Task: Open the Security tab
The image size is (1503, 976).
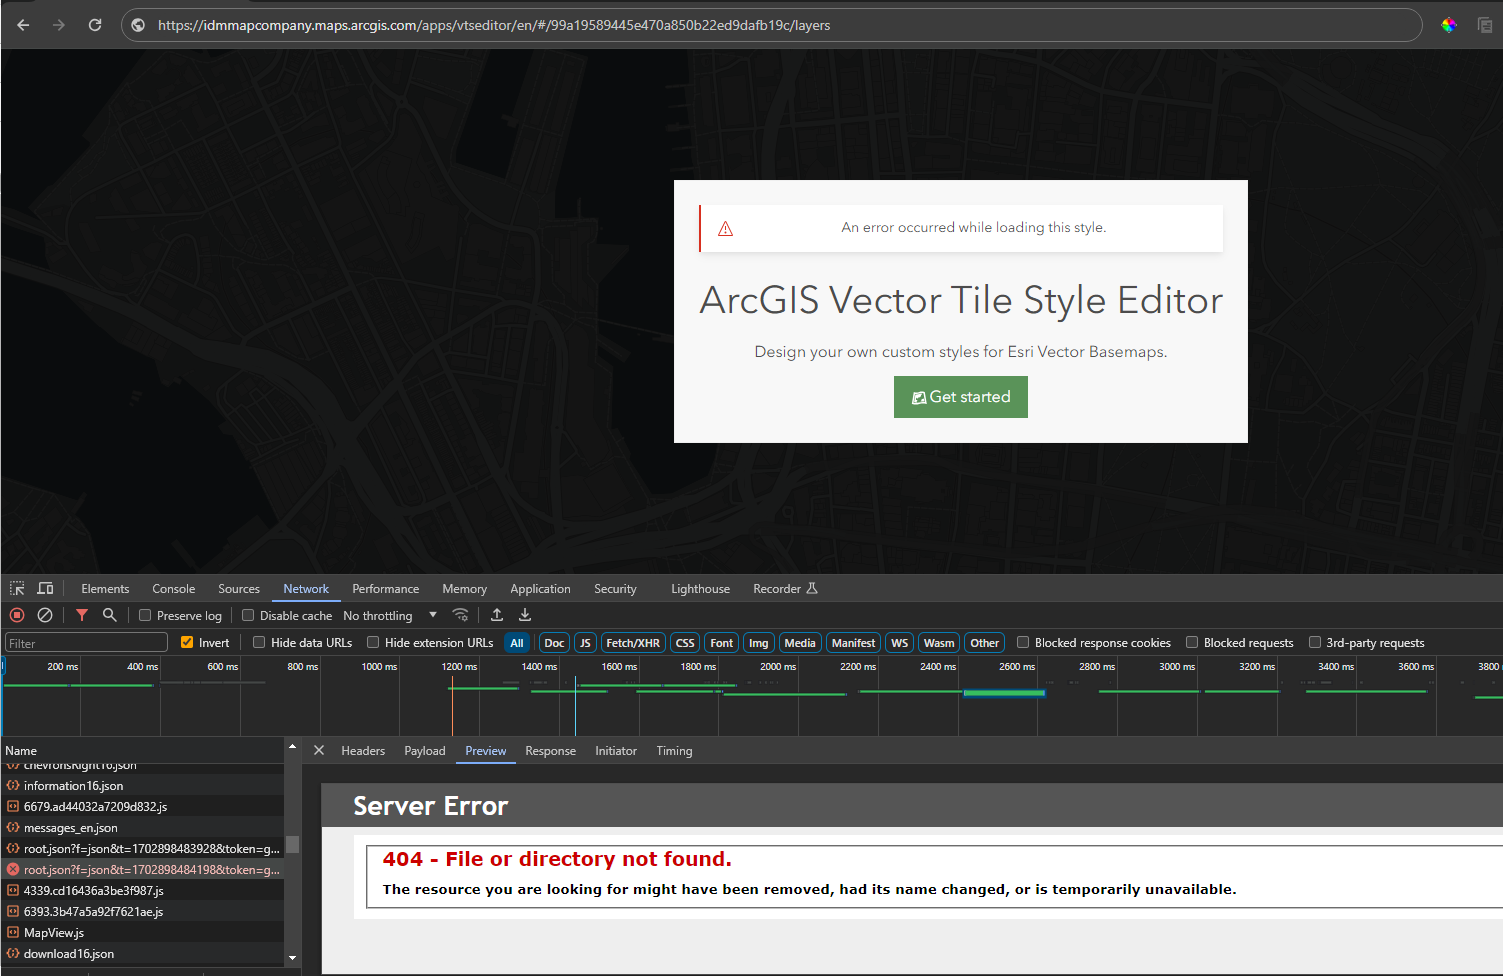Action: pos(615,589)
